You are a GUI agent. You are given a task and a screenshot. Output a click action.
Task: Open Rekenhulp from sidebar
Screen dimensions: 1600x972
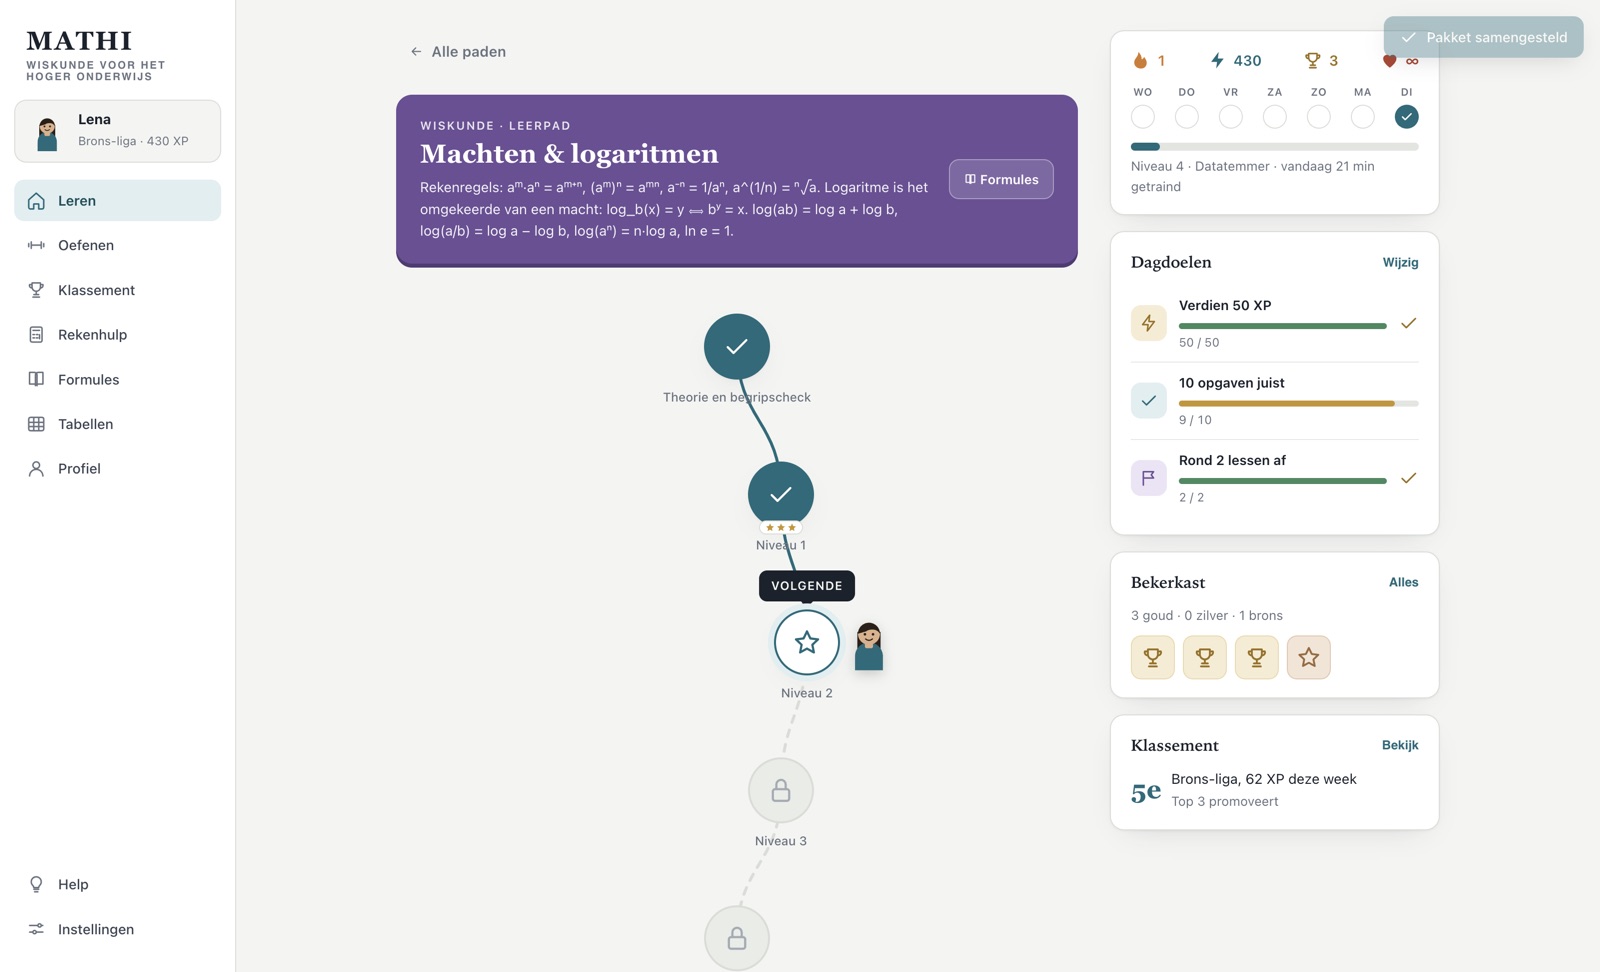point(117,334)
